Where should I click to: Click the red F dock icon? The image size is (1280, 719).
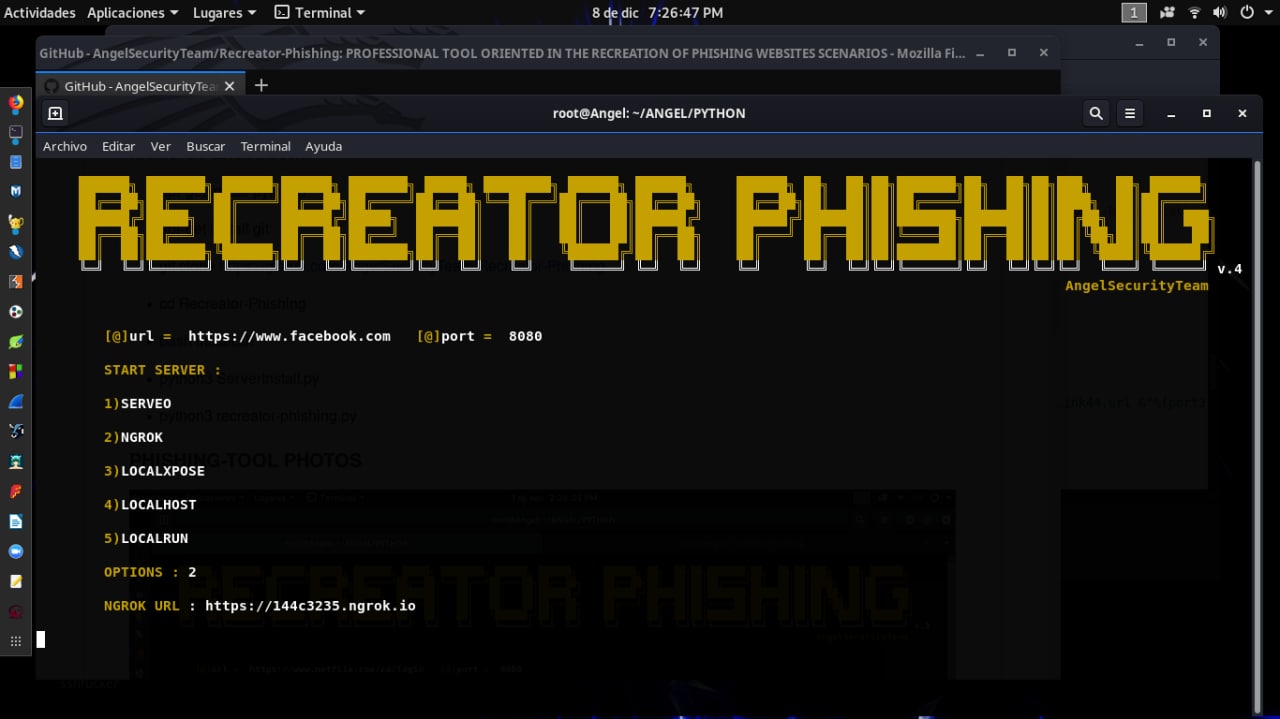point(16,492)
